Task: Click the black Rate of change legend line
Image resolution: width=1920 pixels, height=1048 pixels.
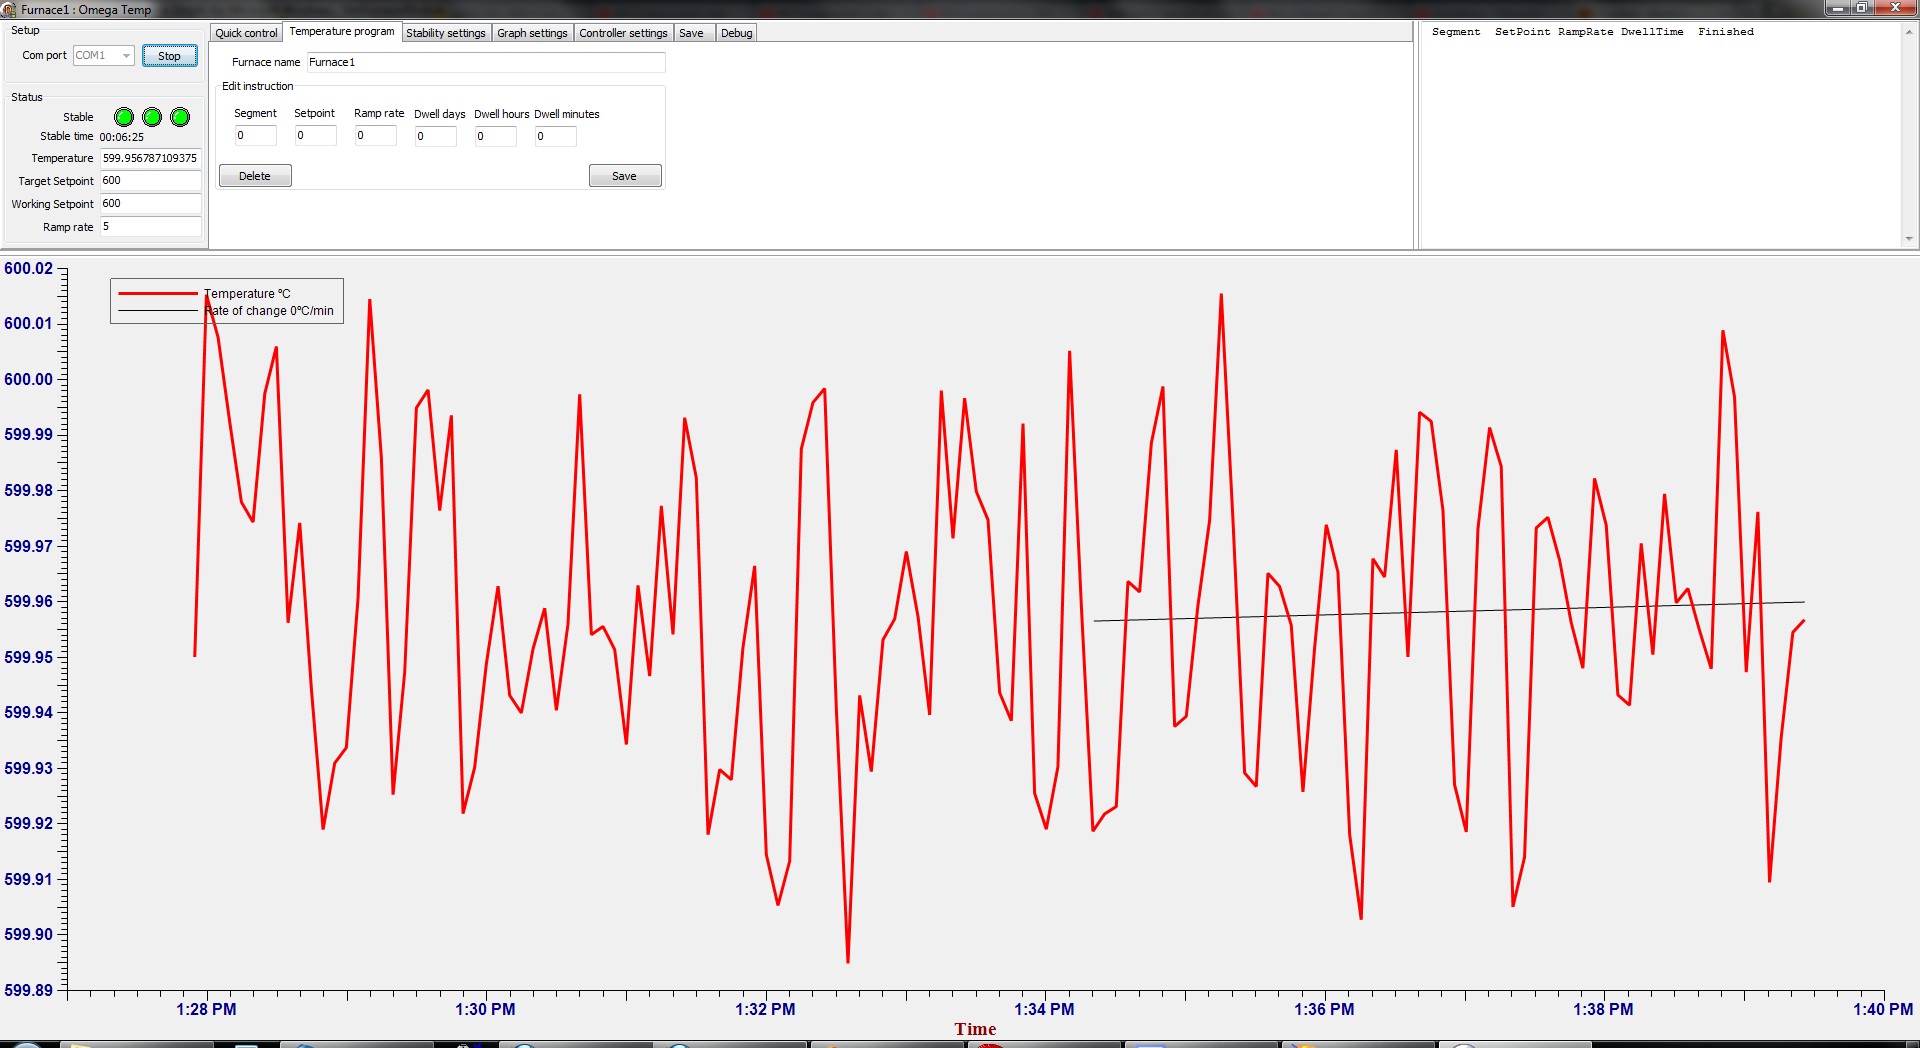Action: click(x=158, y=311)
